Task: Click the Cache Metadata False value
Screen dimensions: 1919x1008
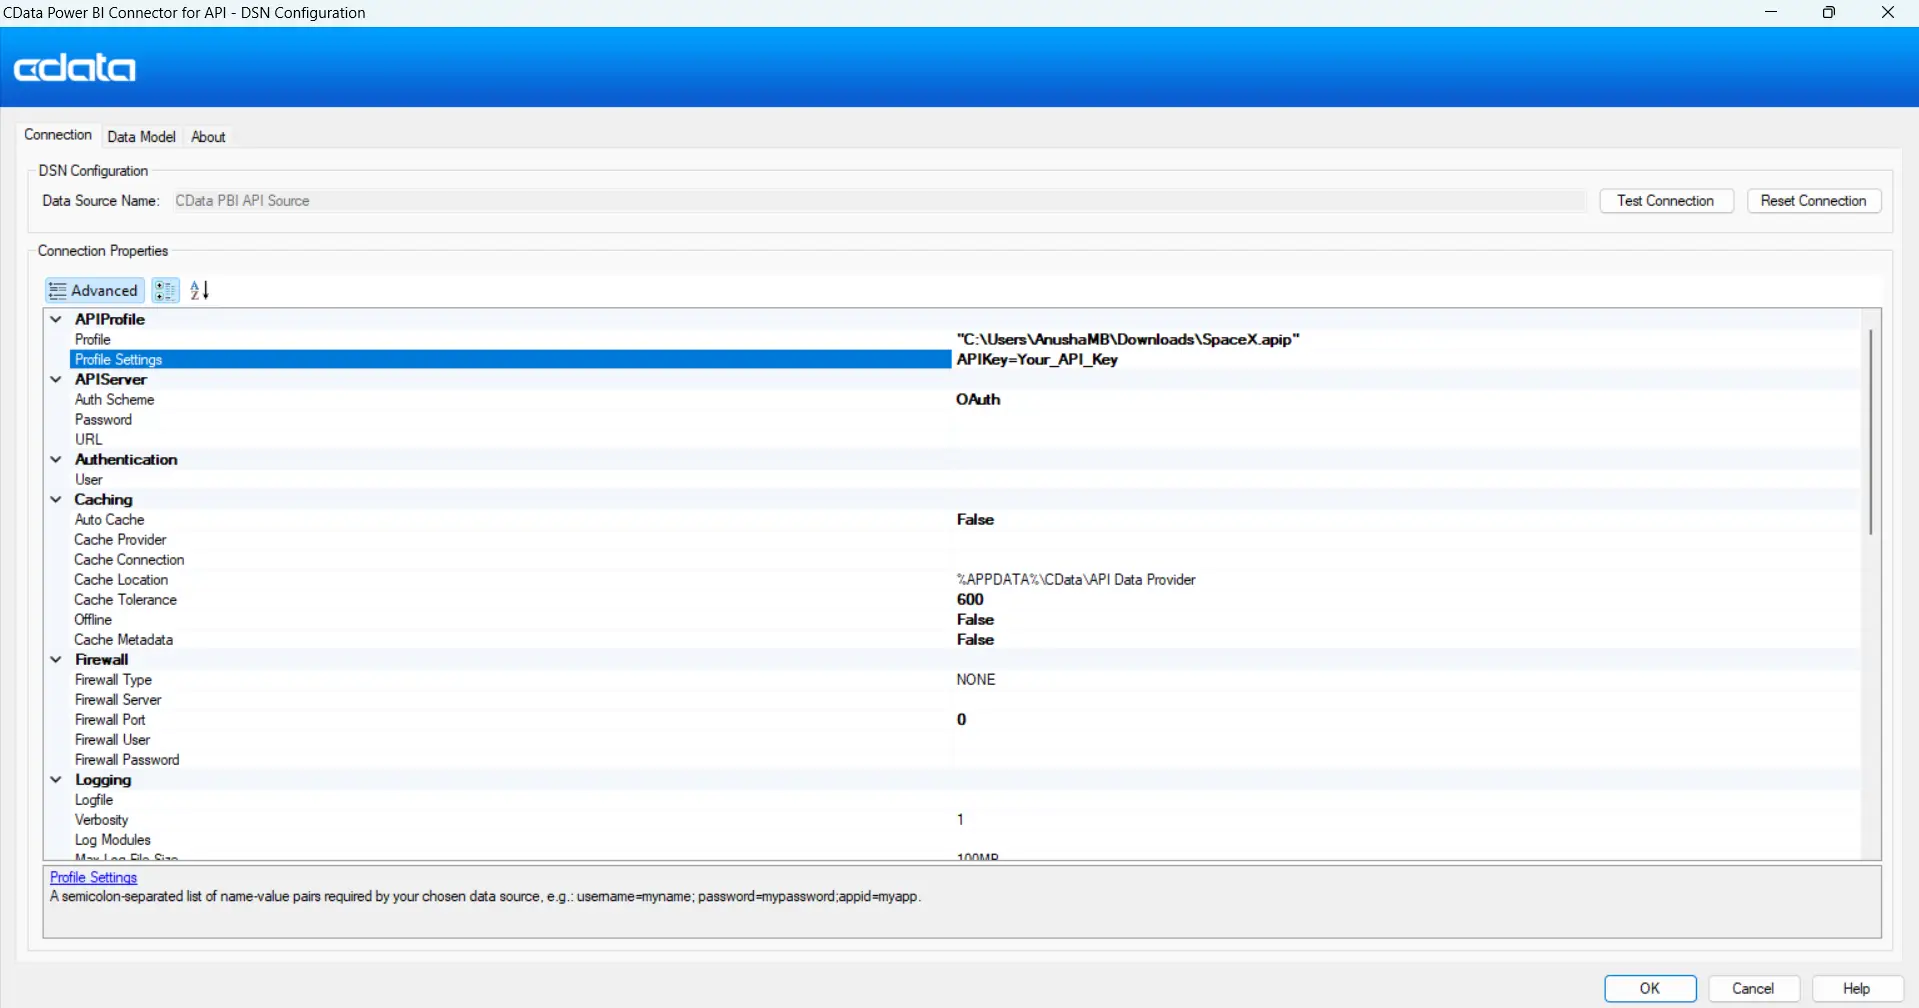Action: pyautogui.click(x=975, y=639)
